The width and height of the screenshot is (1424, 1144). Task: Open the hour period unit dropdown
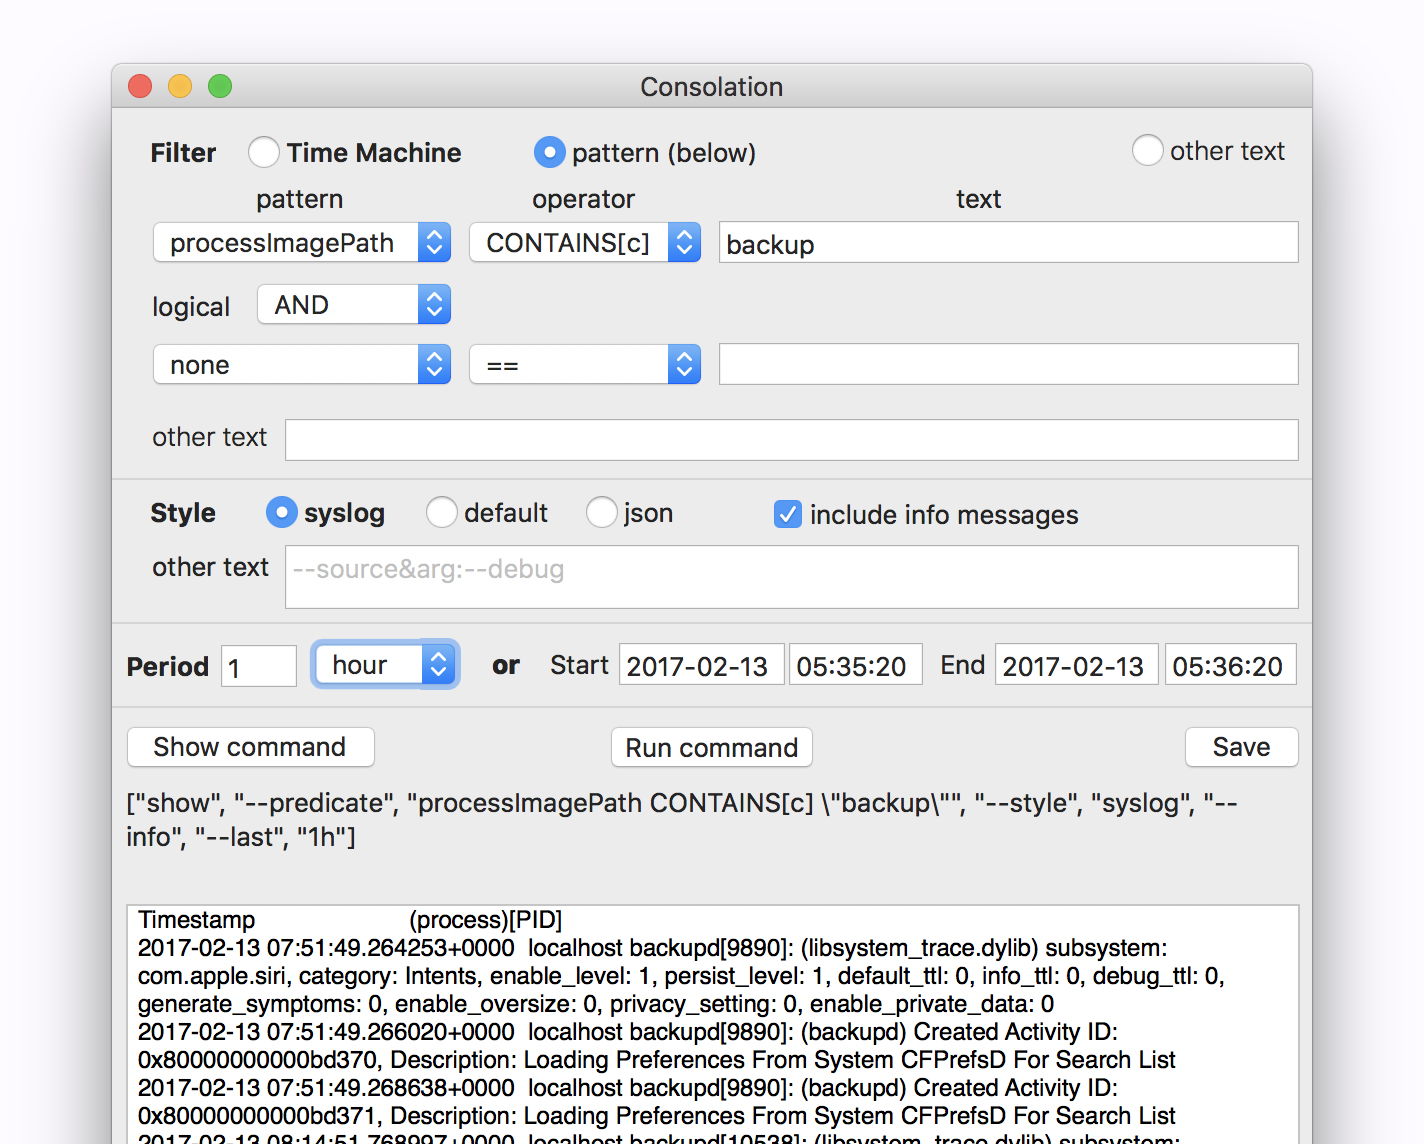click(438, 664)
